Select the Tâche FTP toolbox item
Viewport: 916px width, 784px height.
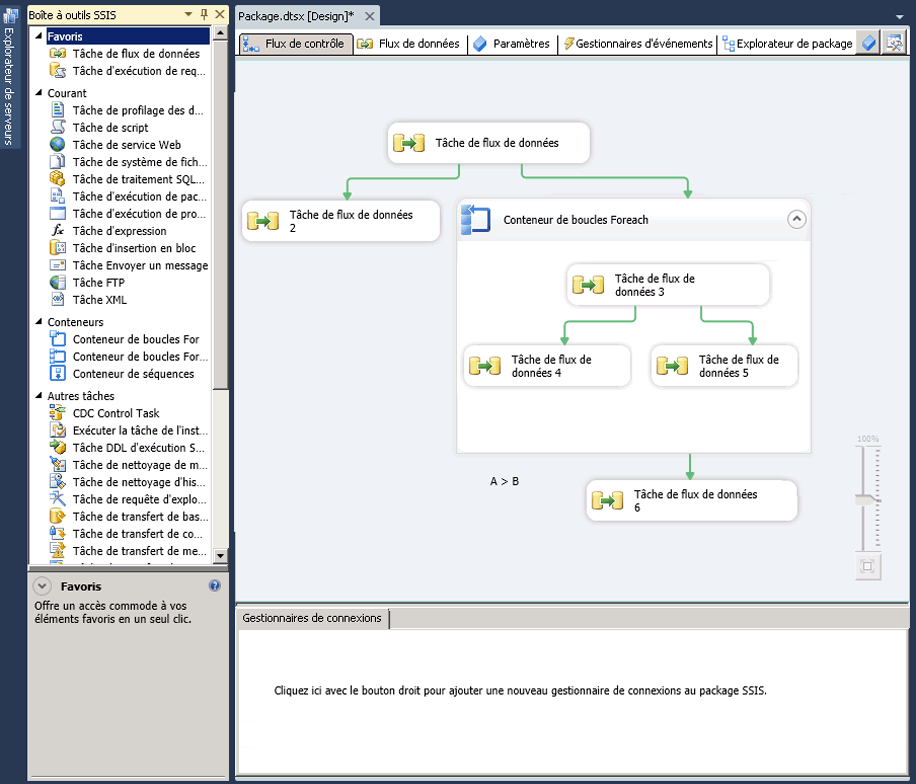point(99,283)
